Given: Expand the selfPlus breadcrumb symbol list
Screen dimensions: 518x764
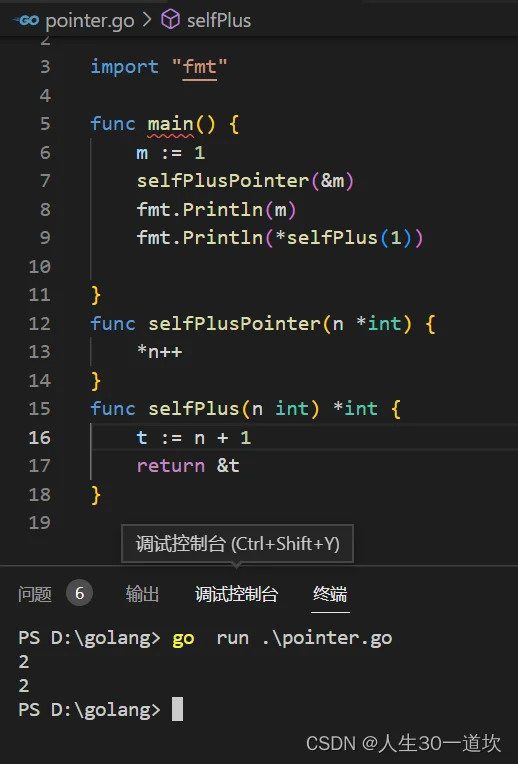Looking at the screenshot, I should pyautogui.click(x=219, y=20).
